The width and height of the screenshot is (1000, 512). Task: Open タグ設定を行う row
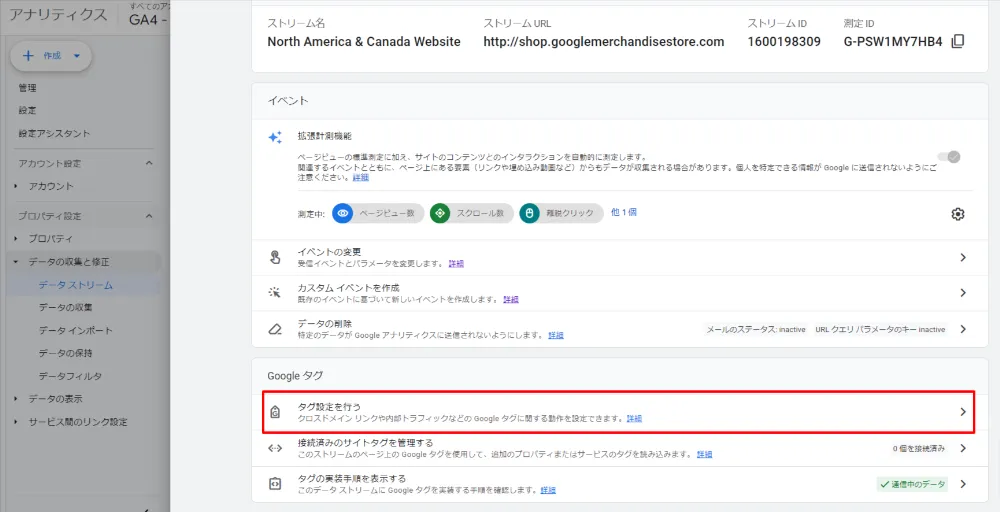tap(620, 412)
